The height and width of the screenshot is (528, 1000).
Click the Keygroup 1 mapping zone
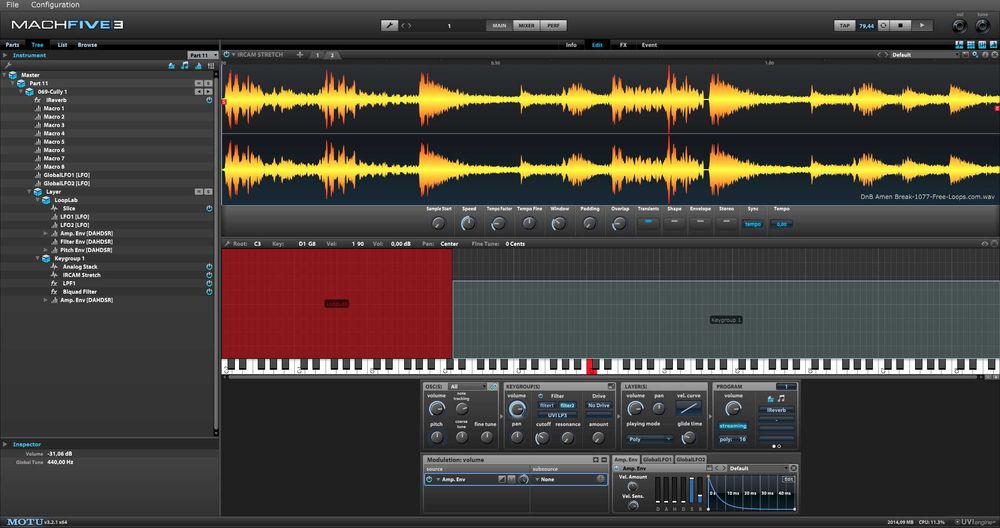[x=726, y=319]
